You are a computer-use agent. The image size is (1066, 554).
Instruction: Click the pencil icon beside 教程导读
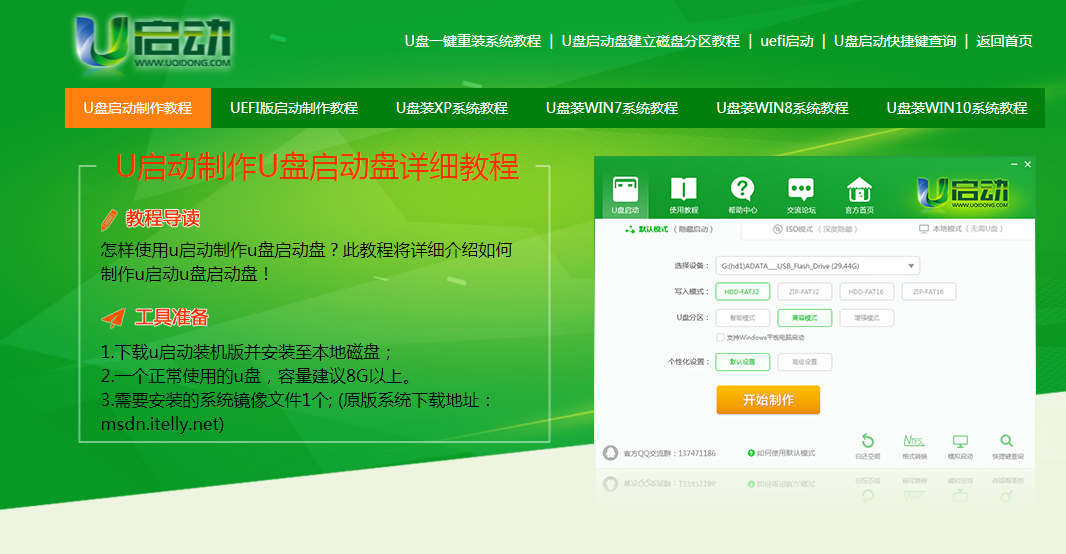[109, 220]
